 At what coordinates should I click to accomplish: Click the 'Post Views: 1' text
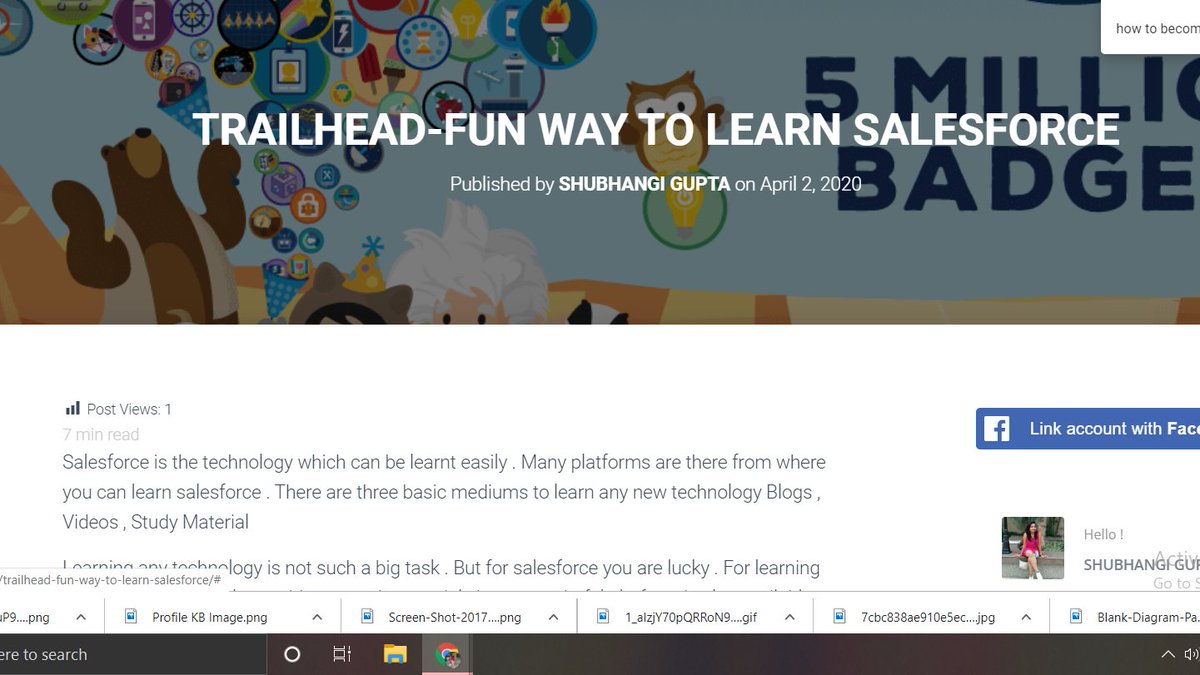[x=129, y=409]
